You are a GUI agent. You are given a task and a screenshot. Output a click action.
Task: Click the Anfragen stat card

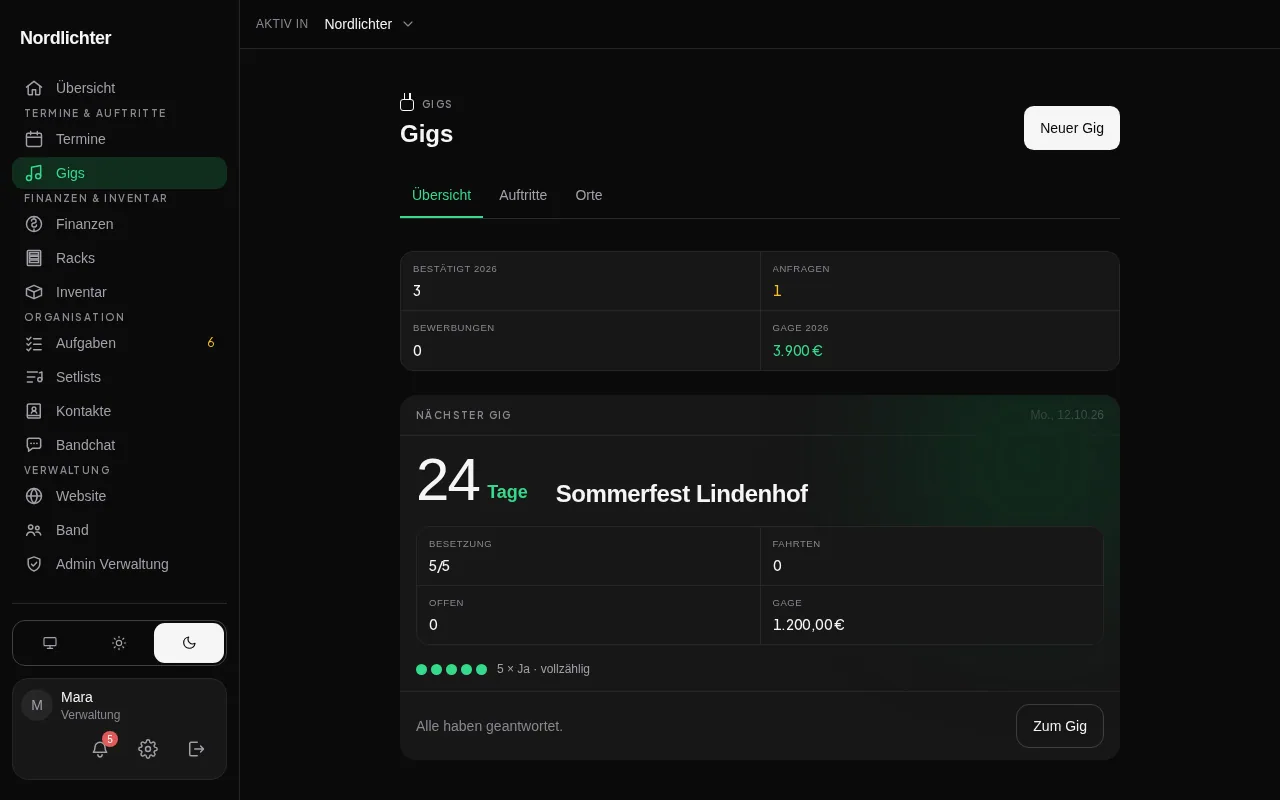click(940, 281)
